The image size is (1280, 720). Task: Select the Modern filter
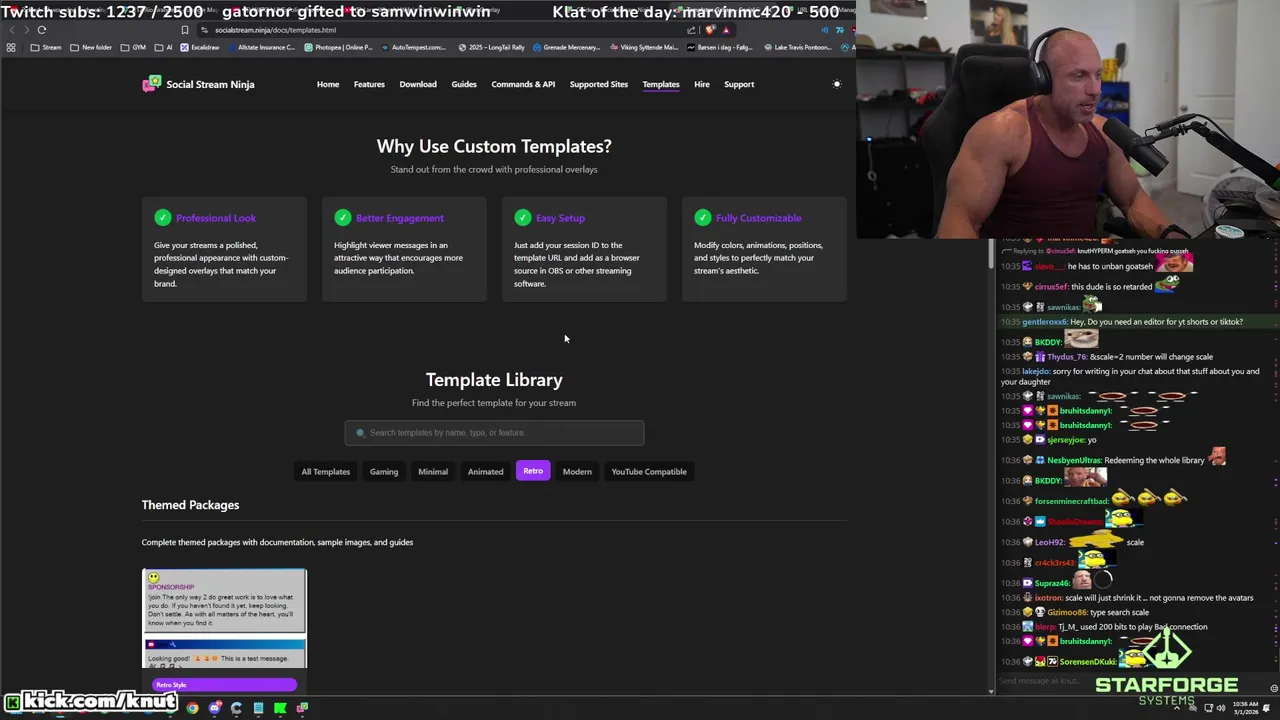[x=577, y=471]
